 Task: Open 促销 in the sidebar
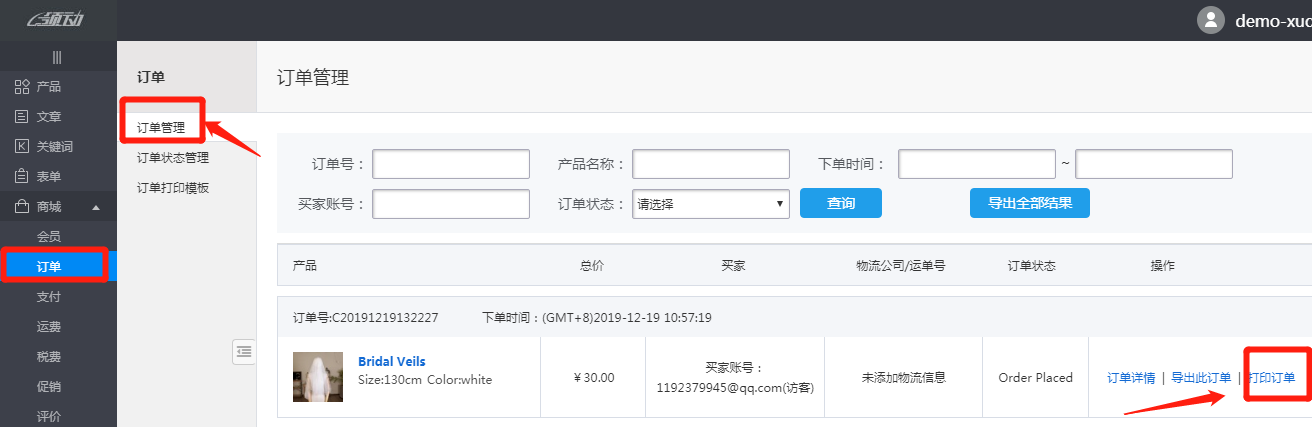coord(49,386)
